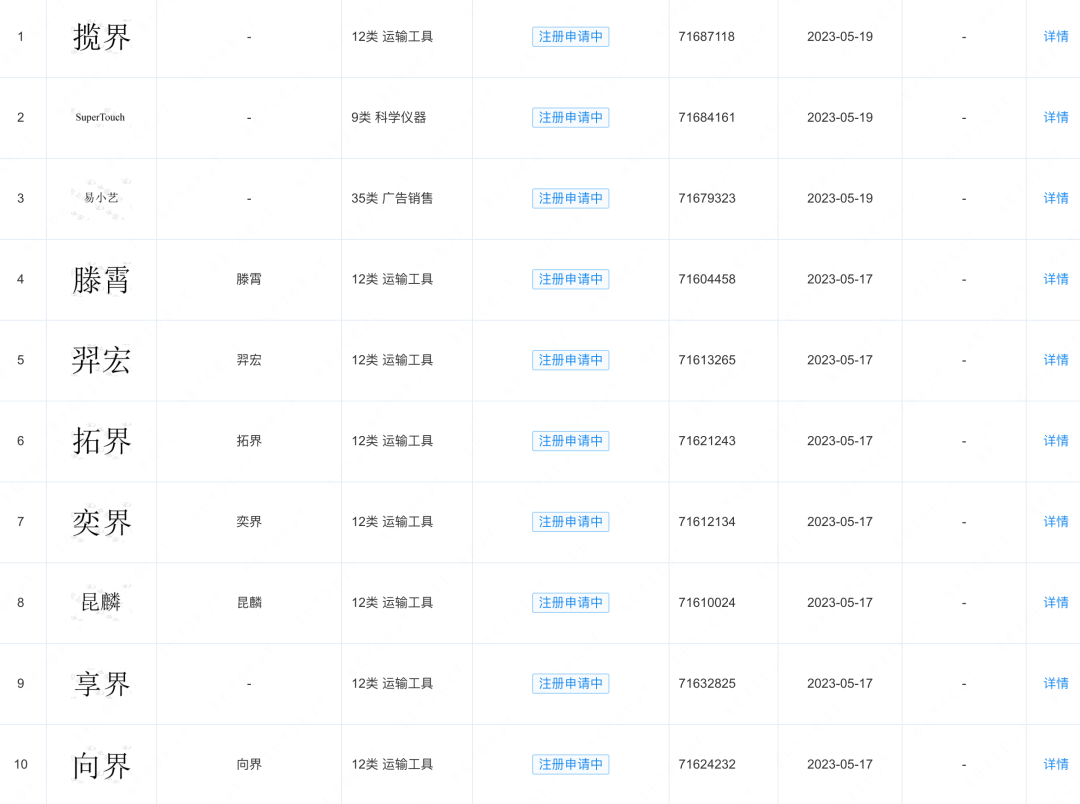Image resolution: width=1080 pixels, height=804 pixels.
Task: Click the 向界 trademark image
Action: 101,764
